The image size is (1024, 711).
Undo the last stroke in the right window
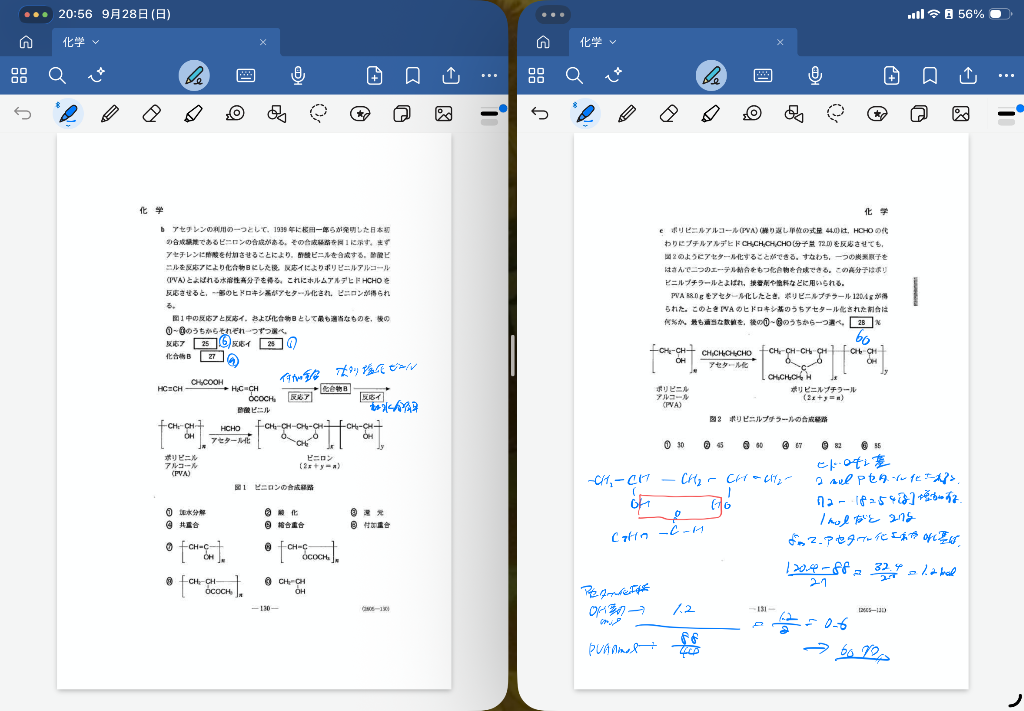click(540, 114)
